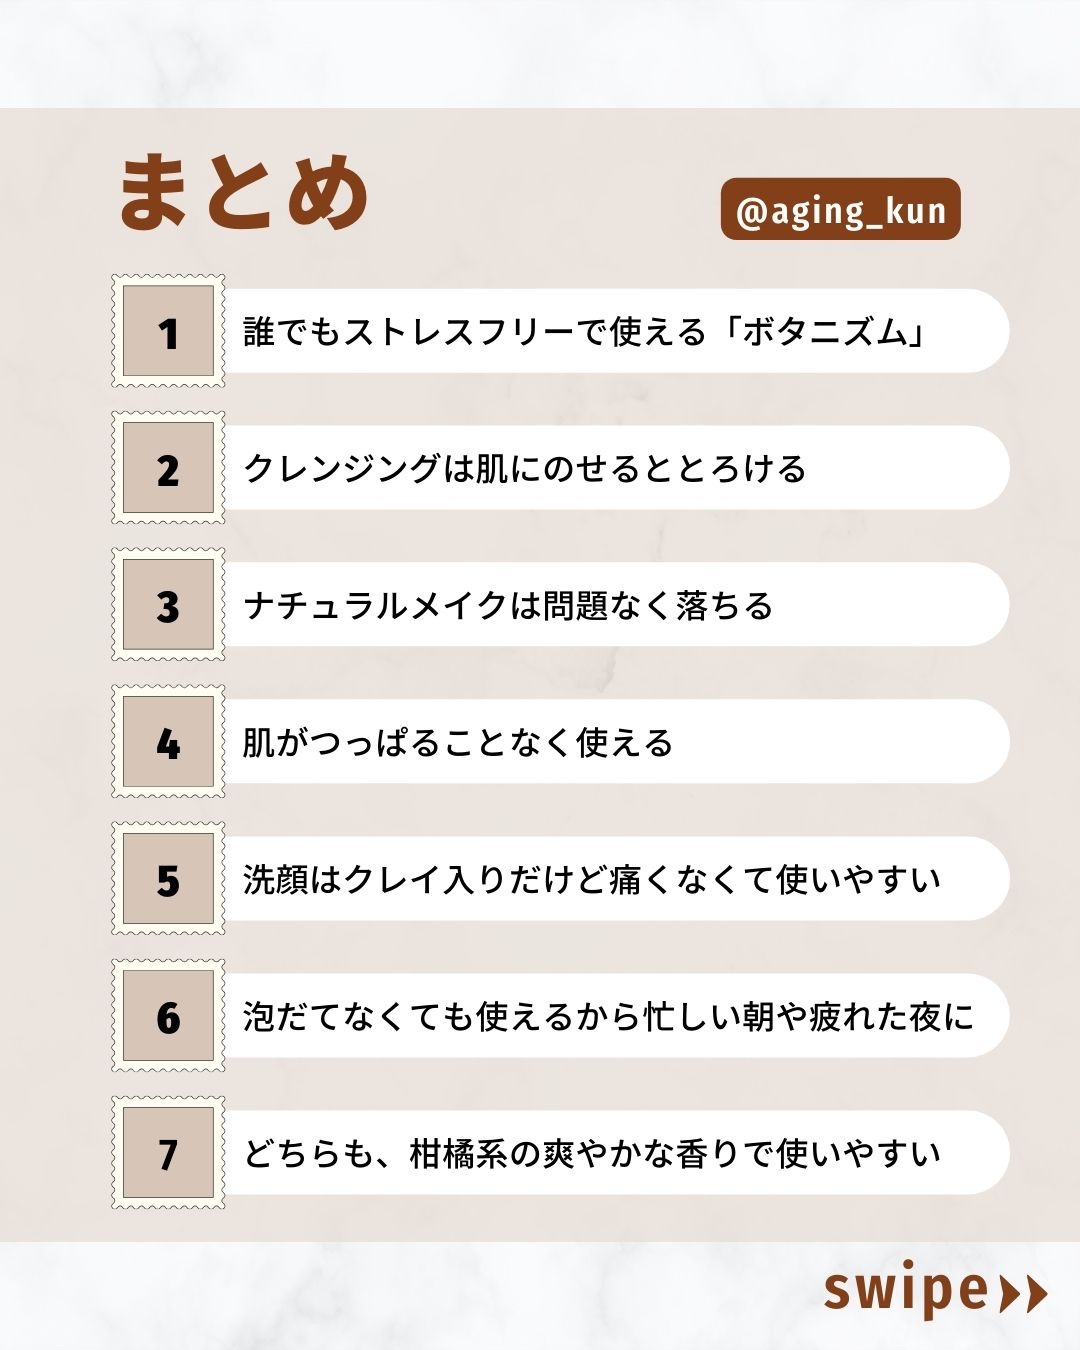Select the number 2 stamp badge
Screen dimensions: 1080x1350
click(168, 468)
